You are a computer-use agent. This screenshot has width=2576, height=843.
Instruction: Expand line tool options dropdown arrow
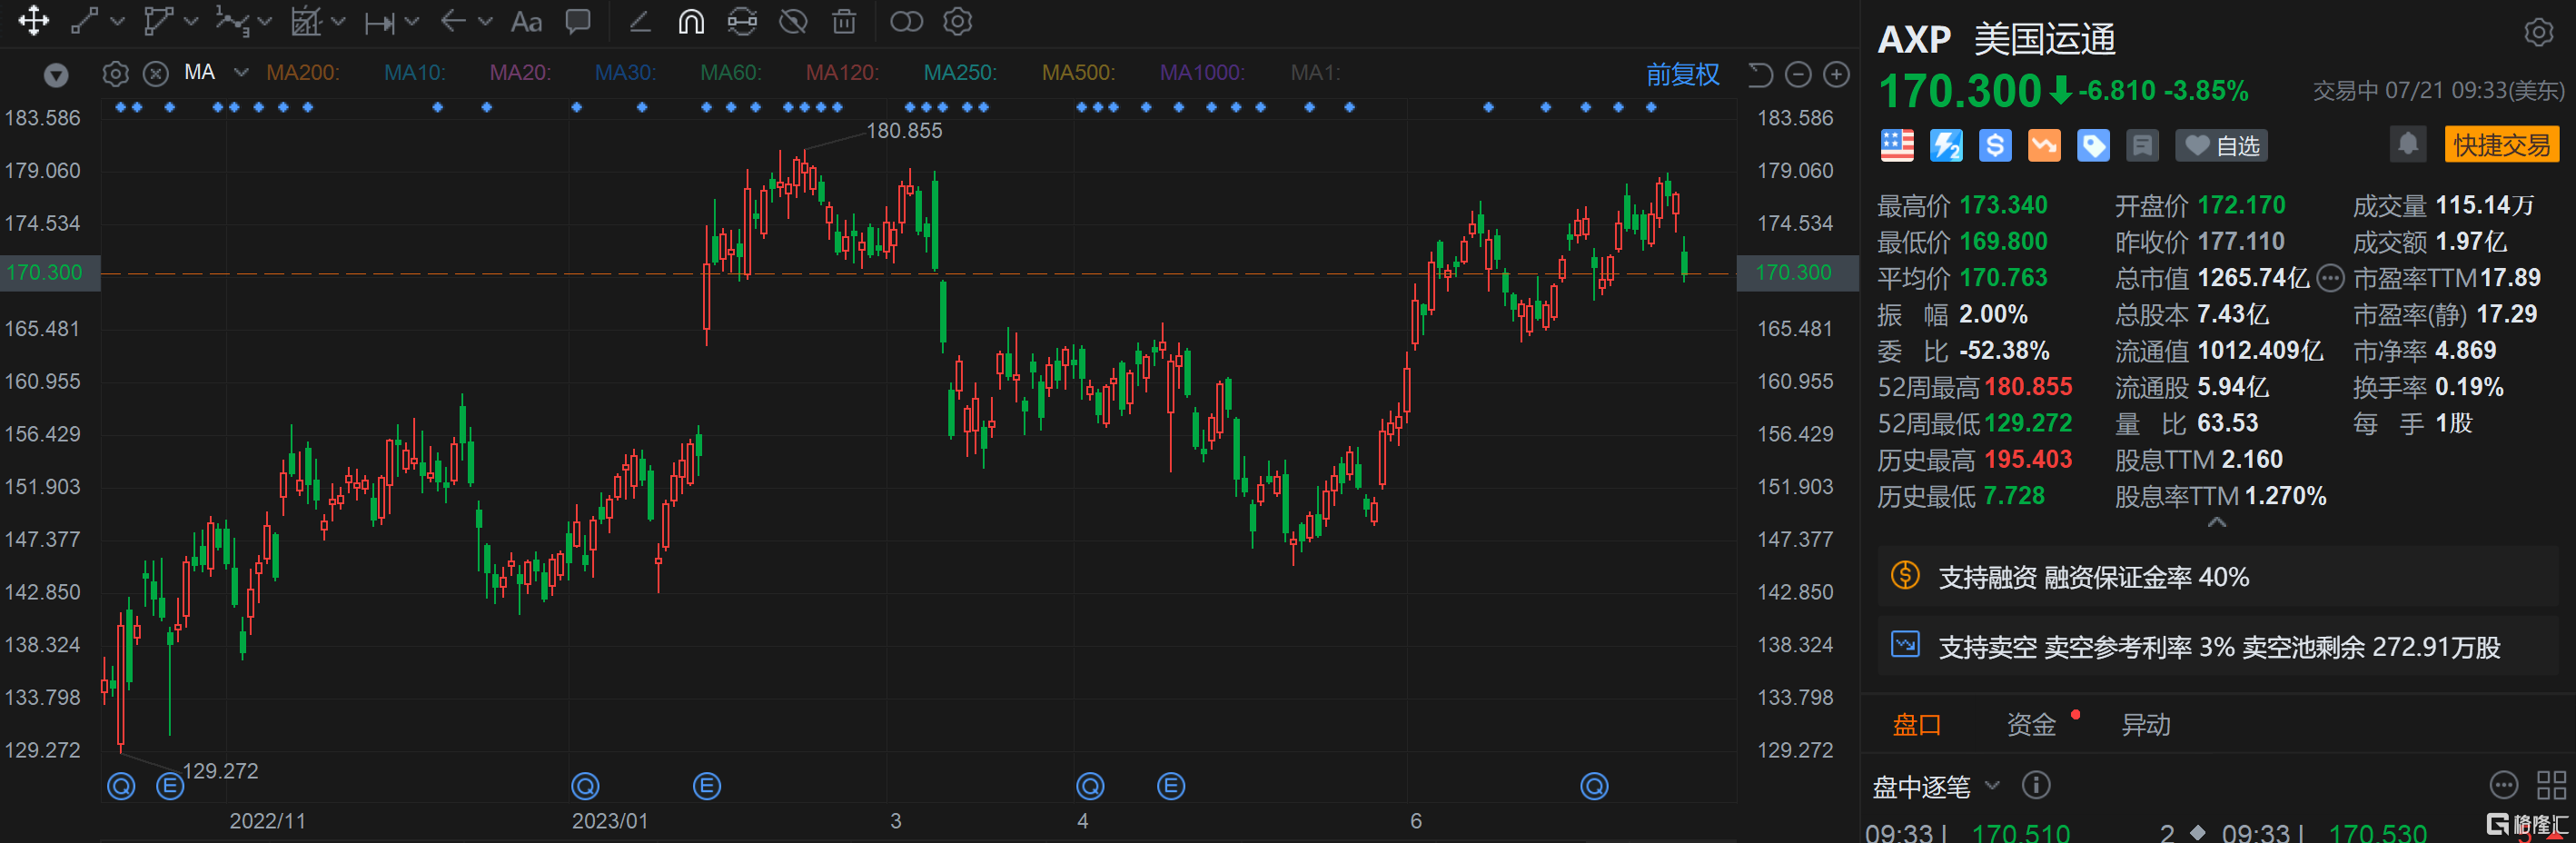117,21
